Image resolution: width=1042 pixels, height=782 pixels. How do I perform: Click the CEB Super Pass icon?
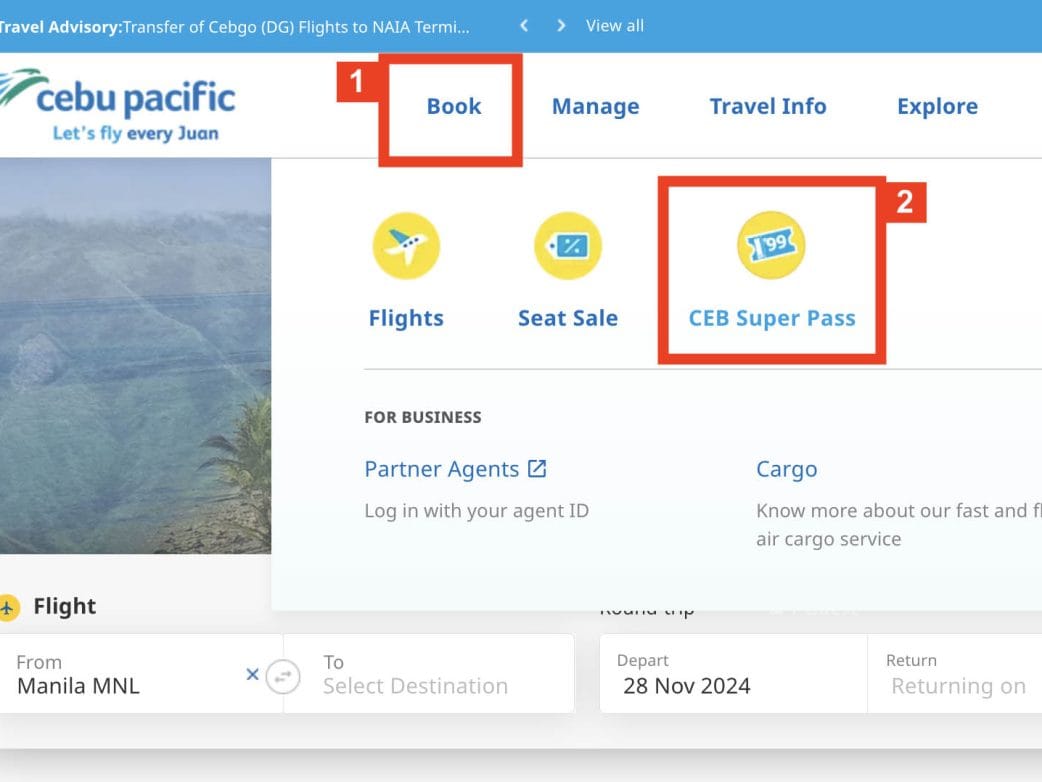click(771, 245)
